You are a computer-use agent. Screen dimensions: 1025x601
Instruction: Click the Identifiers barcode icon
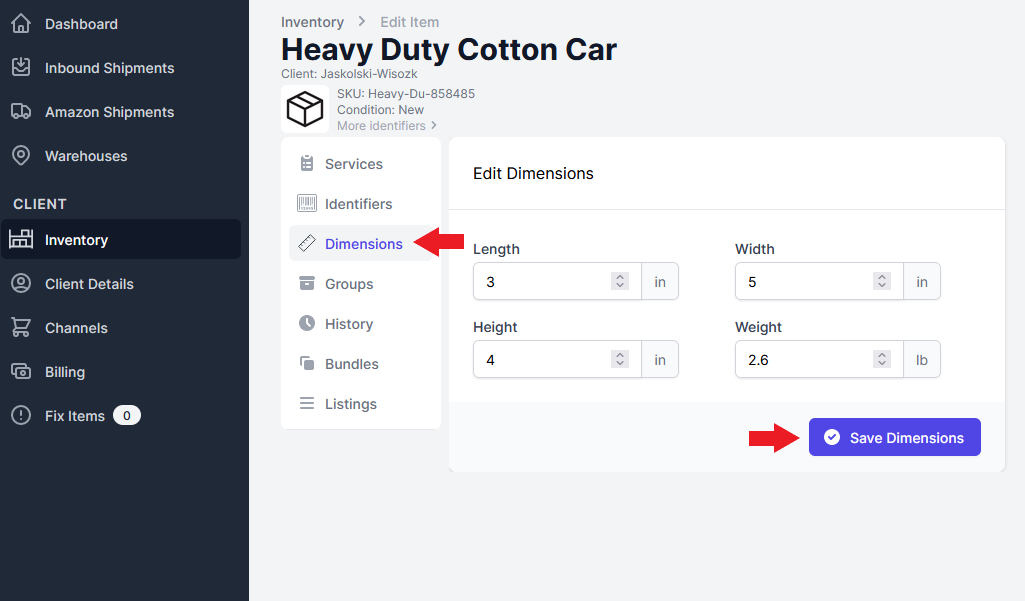tap(307, 203)
